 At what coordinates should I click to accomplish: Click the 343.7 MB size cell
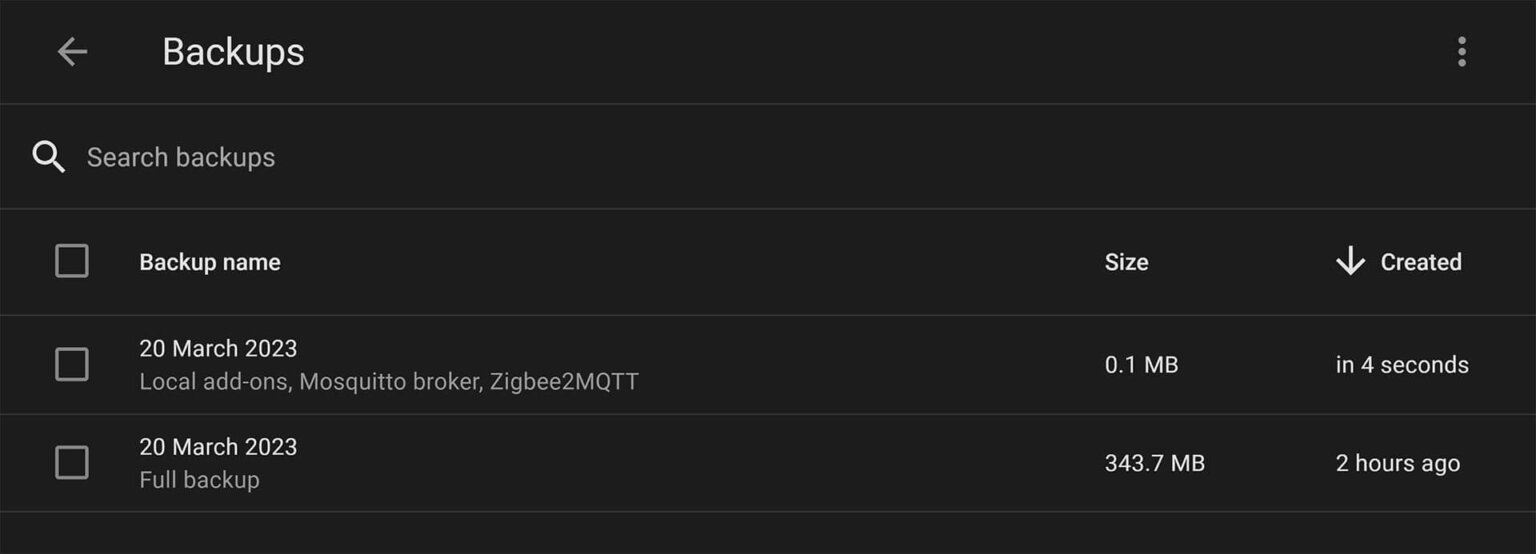point(1154,463)
